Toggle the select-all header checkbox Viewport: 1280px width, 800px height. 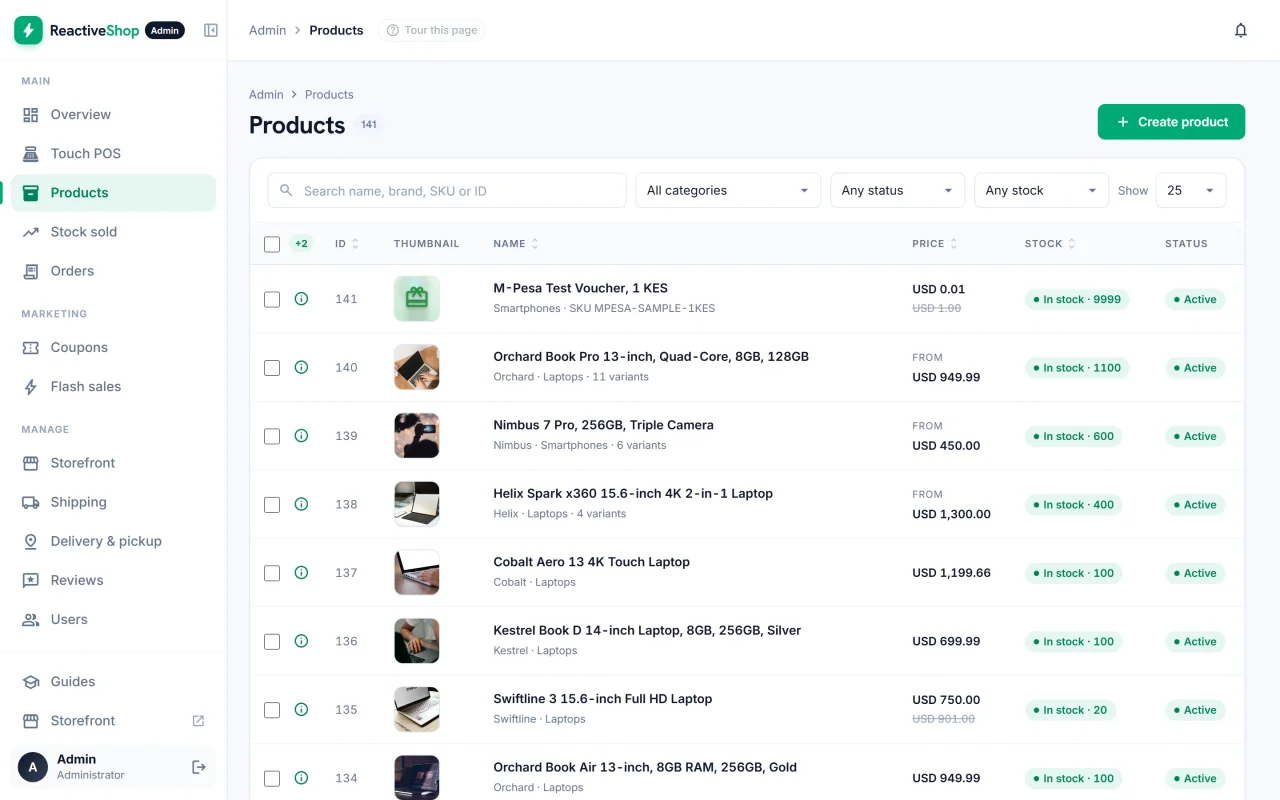pyautogui.click(x=272, y=244)
